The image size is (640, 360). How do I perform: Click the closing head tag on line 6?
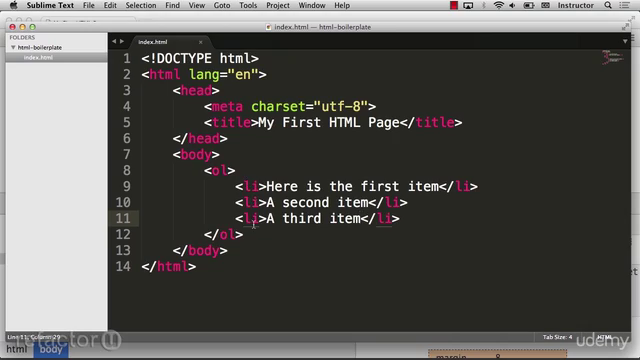[x=200, y=138]
